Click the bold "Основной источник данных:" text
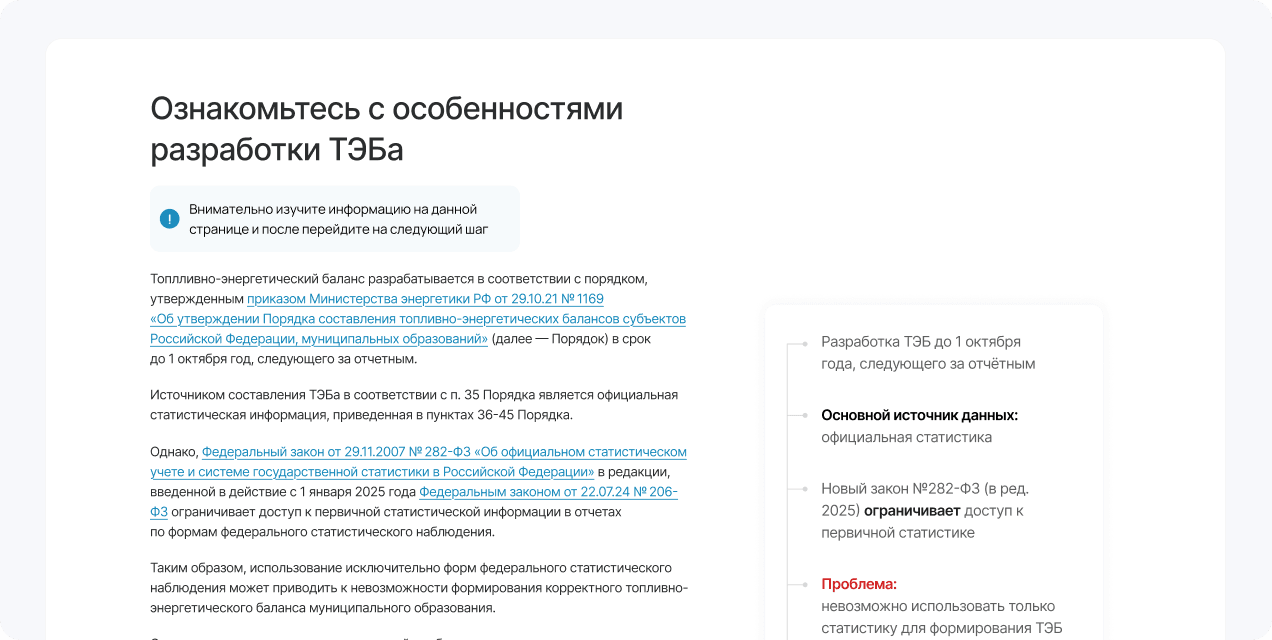This screenshot has width=1272, height=640. click(x=919, y=415)
